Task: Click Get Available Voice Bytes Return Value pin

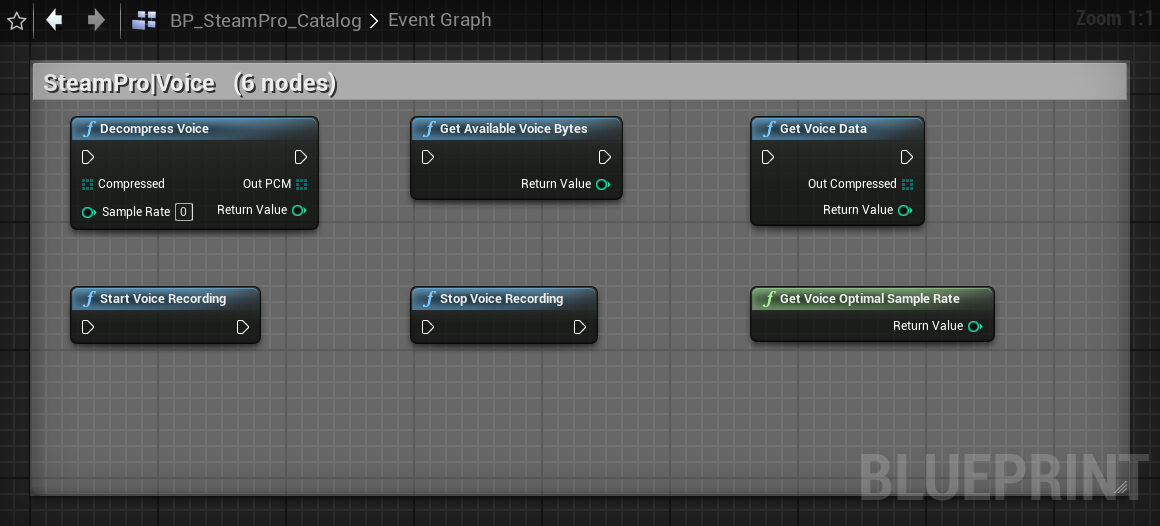Action: point(603,184)
